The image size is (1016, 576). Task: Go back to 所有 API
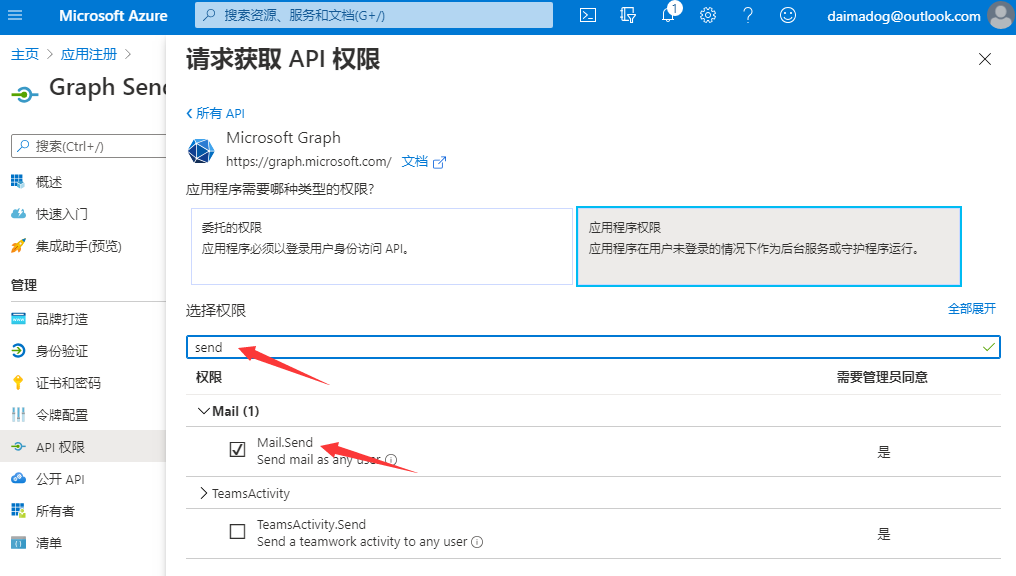coord(216,113)
